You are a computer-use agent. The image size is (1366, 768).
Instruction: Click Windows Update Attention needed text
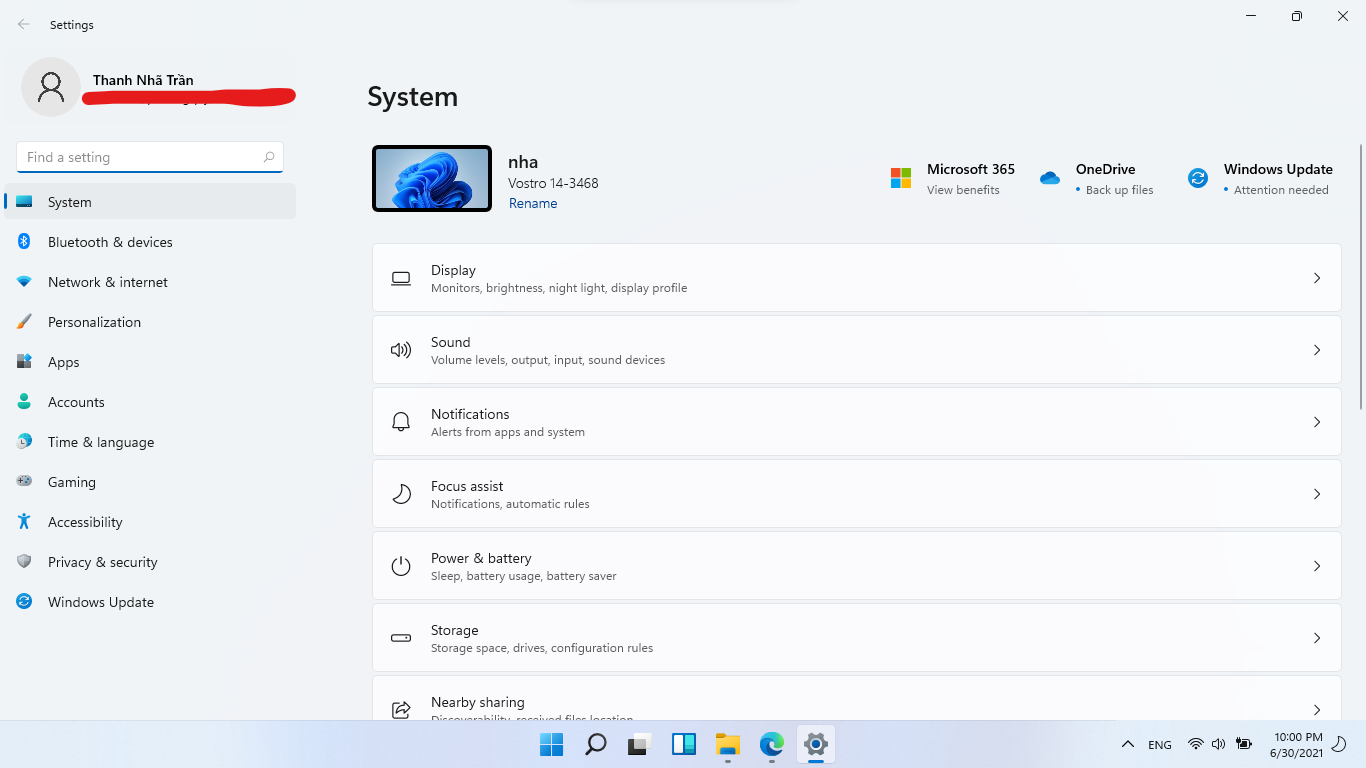point(1281,190)
